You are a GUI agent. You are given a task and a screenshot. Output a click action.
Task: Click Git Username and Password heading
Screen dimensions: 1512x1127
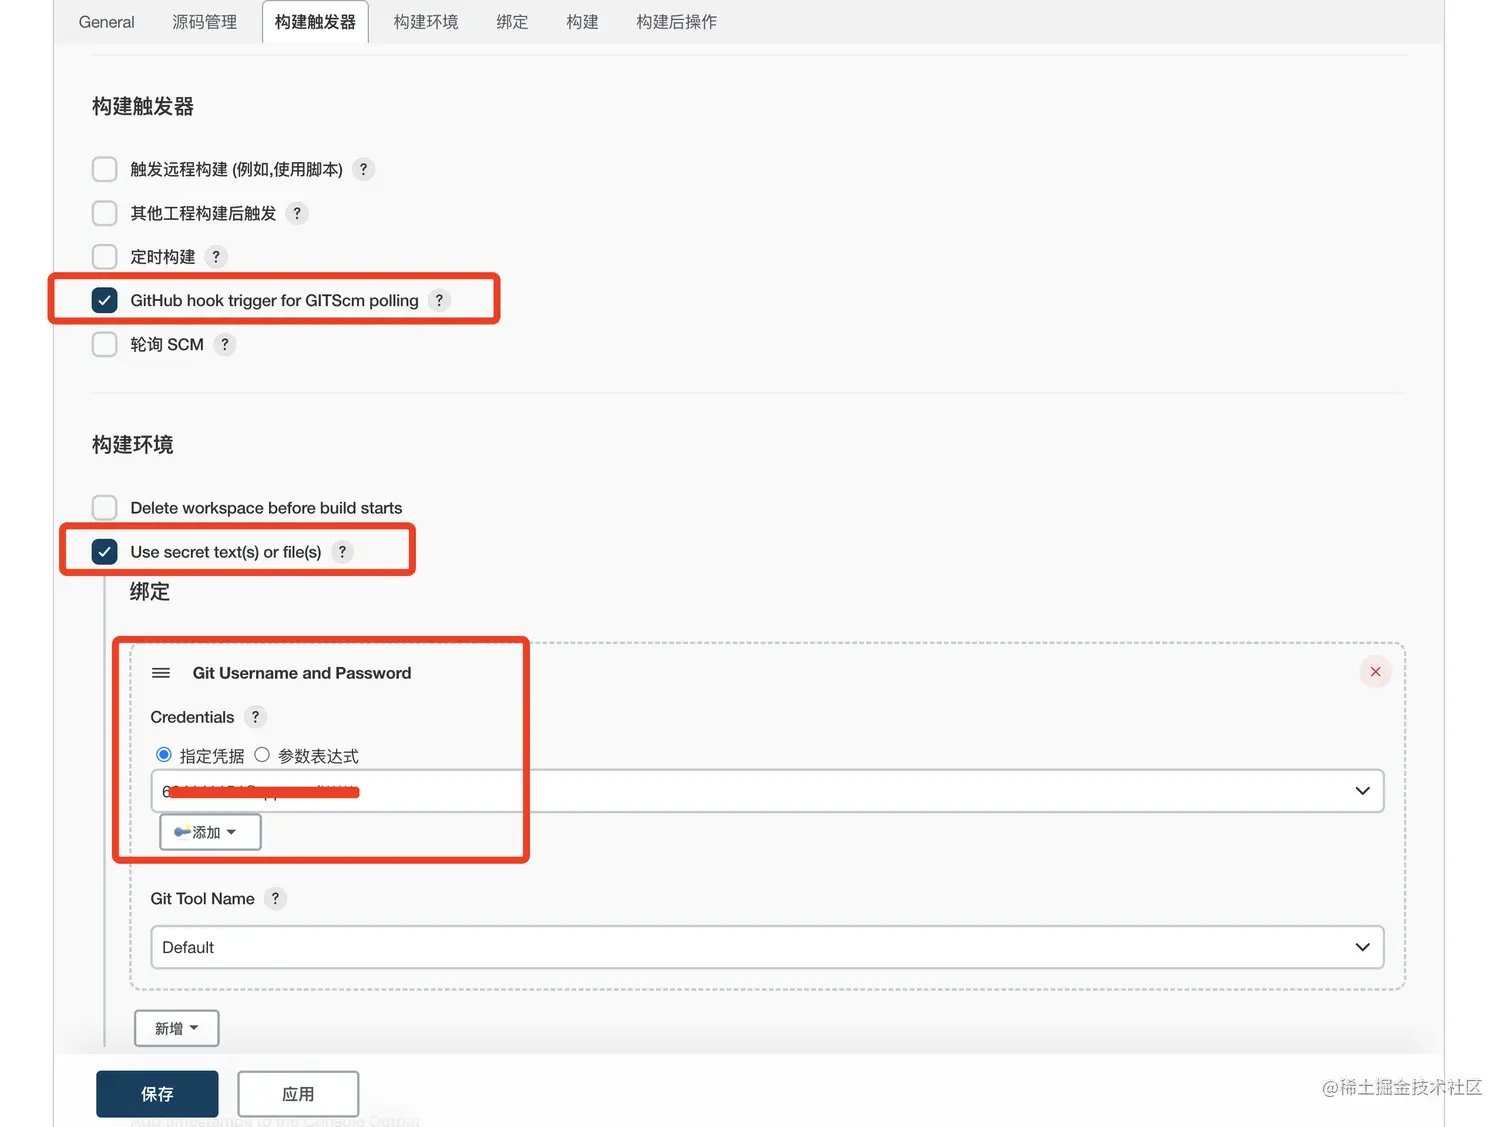(x=302, y=673)
